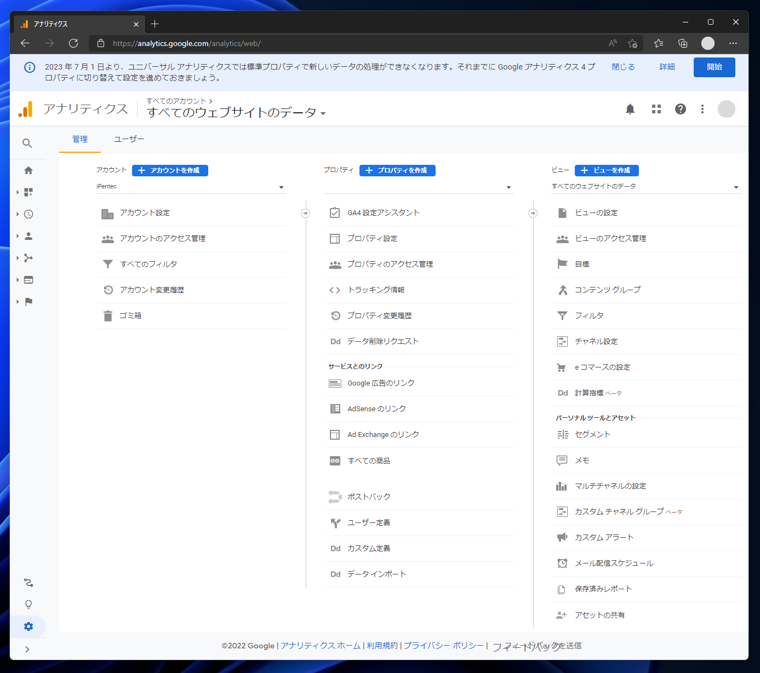Open browser Collections icon
The width and height of the screenshot is (760, 673).
pos(683,43)
